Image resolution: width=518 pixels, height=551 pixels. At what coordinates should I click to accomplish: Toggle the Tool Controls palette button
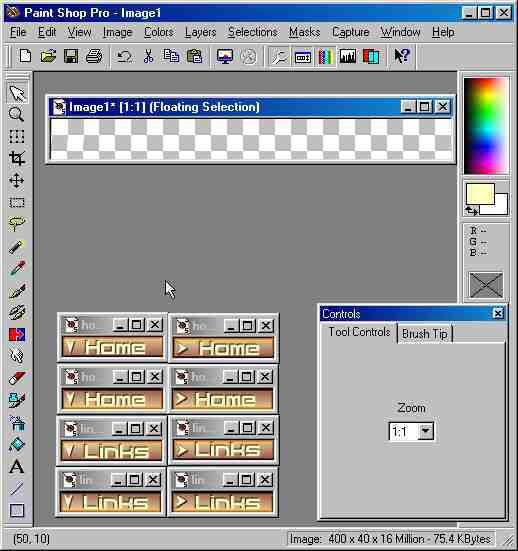(303, 56)
